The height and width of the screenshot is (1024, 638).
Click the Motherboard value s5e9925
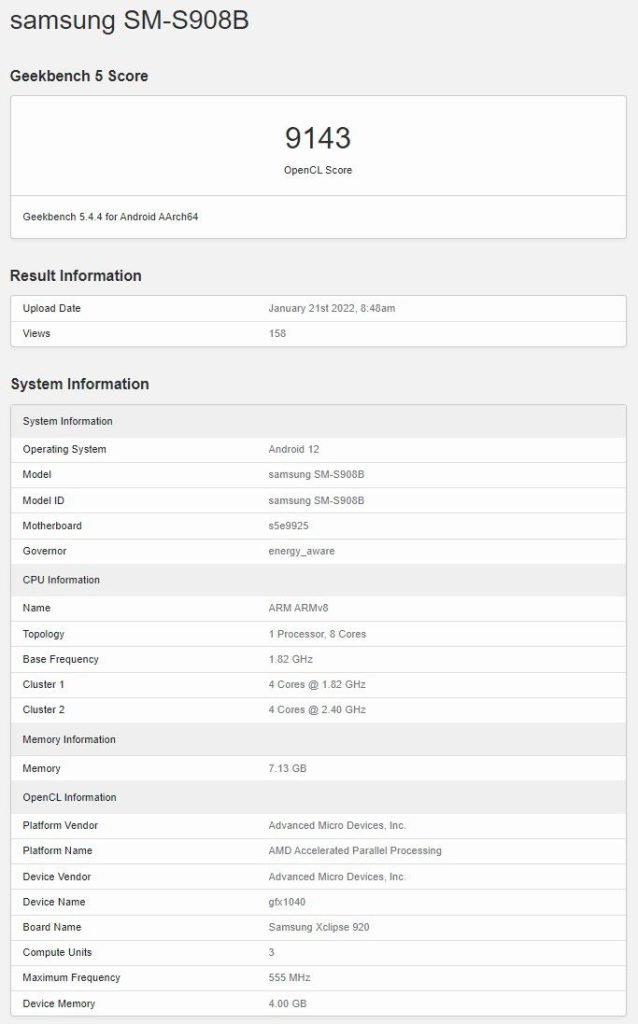point(288,526)
